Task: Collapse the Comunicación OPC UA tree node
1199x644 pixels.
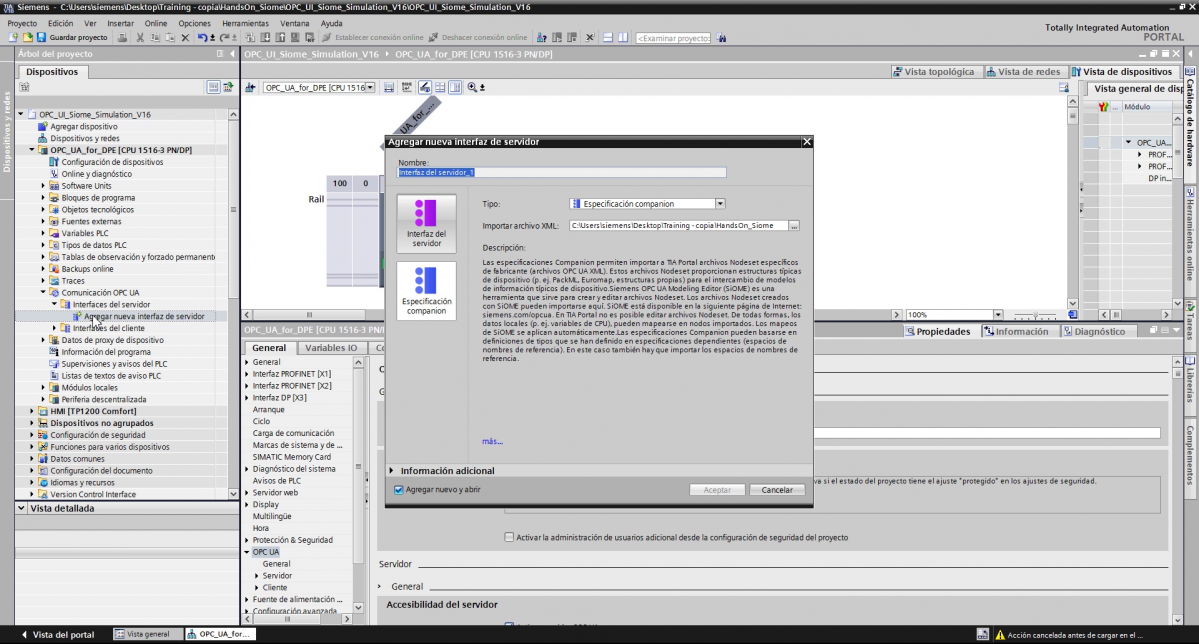Action: click(43, 292)
